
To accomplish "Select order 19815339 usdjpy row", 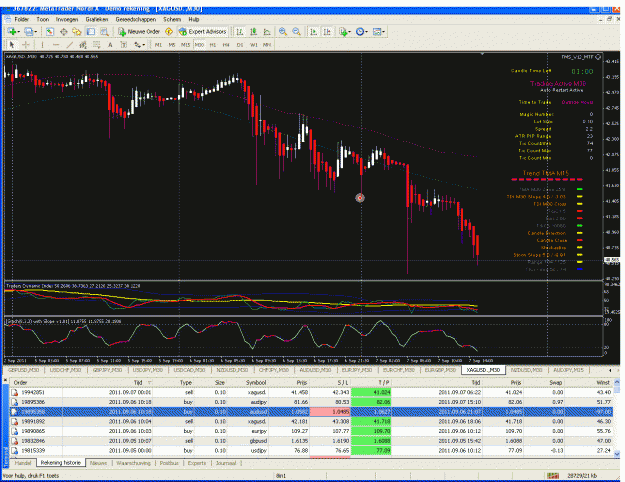I will (311, 451).
